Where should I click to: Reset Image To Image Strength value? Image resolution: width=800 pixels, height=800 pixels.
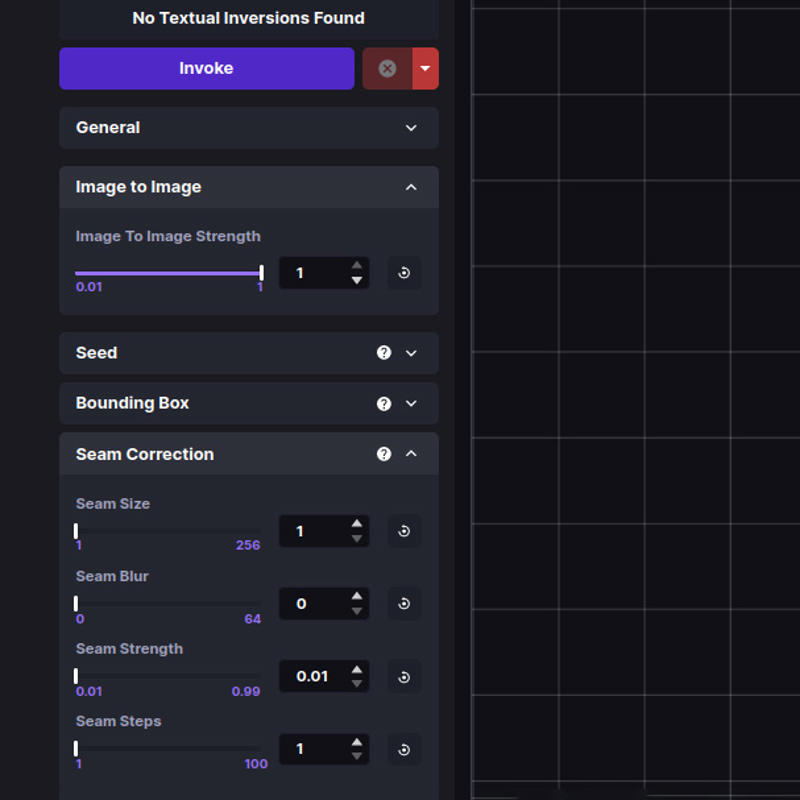pos(404,272)
